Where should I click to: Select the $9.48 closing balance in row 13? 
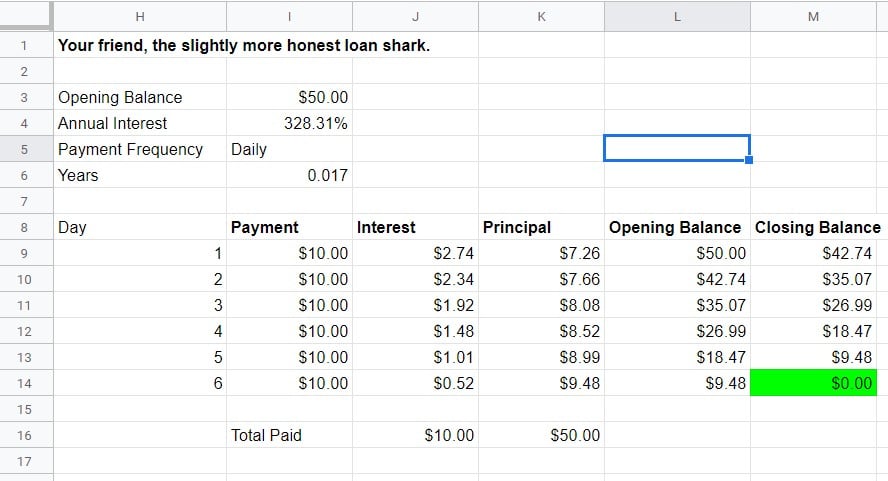point(813,357)
